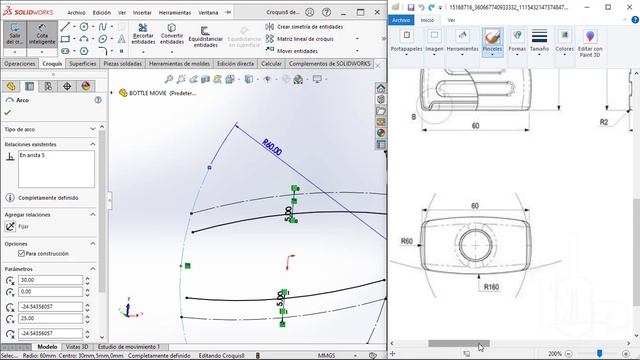Select the Polygon sketch tool

[x=84, y=51]
